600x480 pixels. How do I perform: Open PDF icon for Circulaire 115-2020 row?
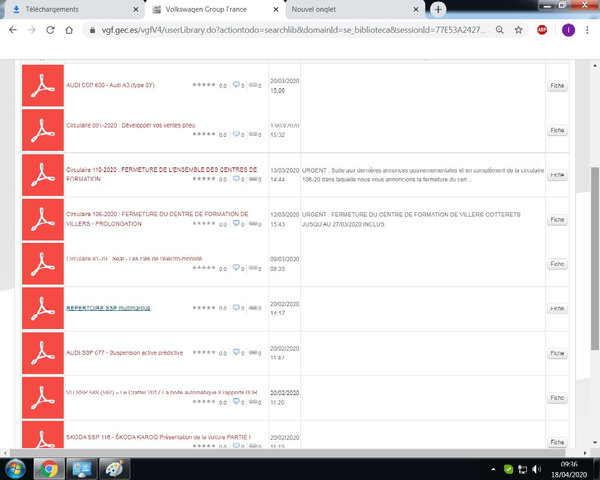click(43, 175)
